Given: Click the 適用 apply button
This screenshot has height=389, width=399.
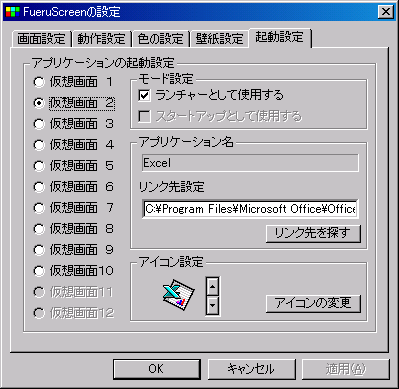Looking at the screenshot, I should [x=346, y=369].
